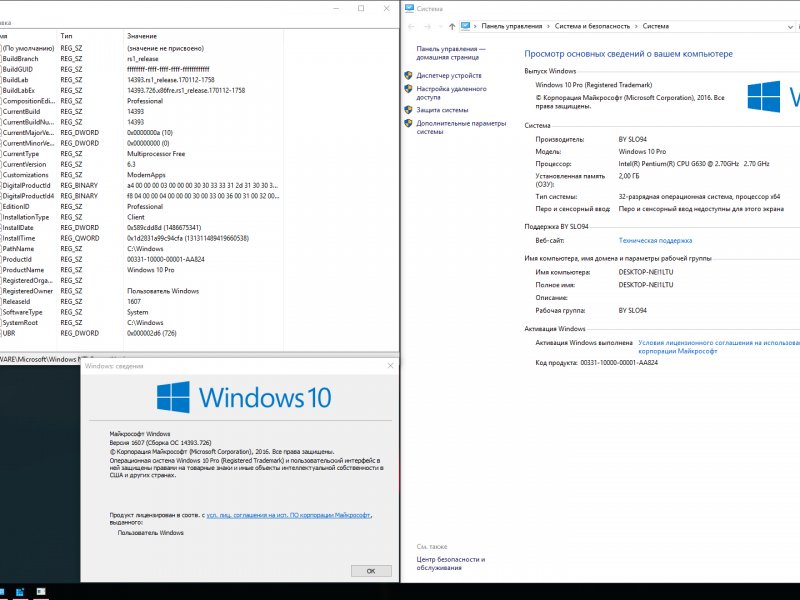Screen dimensions: 800x600
Task: Open Центр безопасности и обслуживания link
Action: (451, 563)
